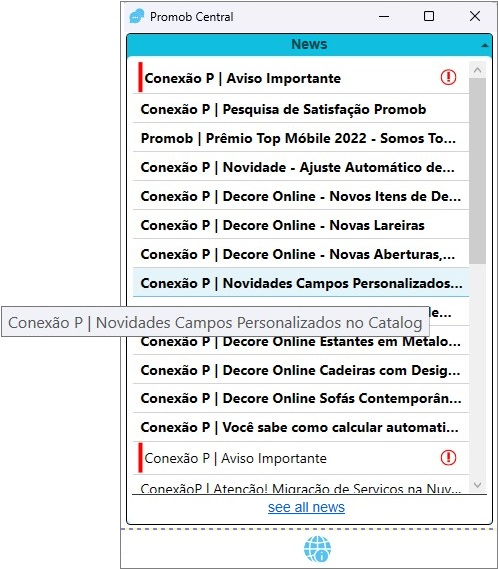Screen dimensions: 498x569
Task: Click the scrollbar down arrow in the news list
Action: click(x=477, y=485)
